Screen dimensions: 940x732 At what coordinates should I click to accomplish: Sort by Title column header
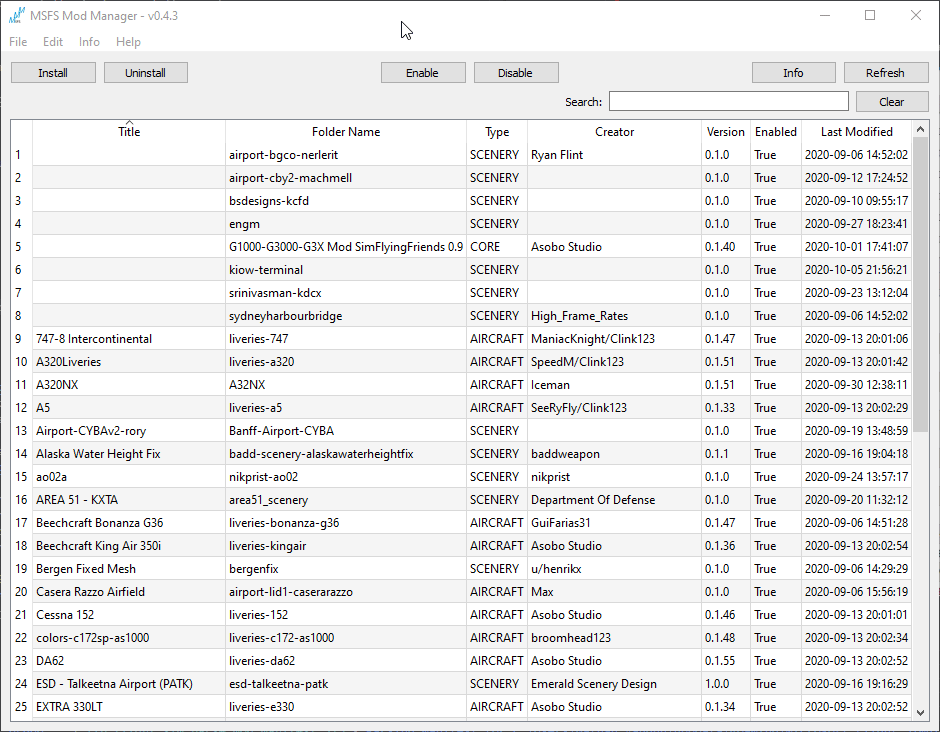tap(129, 131)
